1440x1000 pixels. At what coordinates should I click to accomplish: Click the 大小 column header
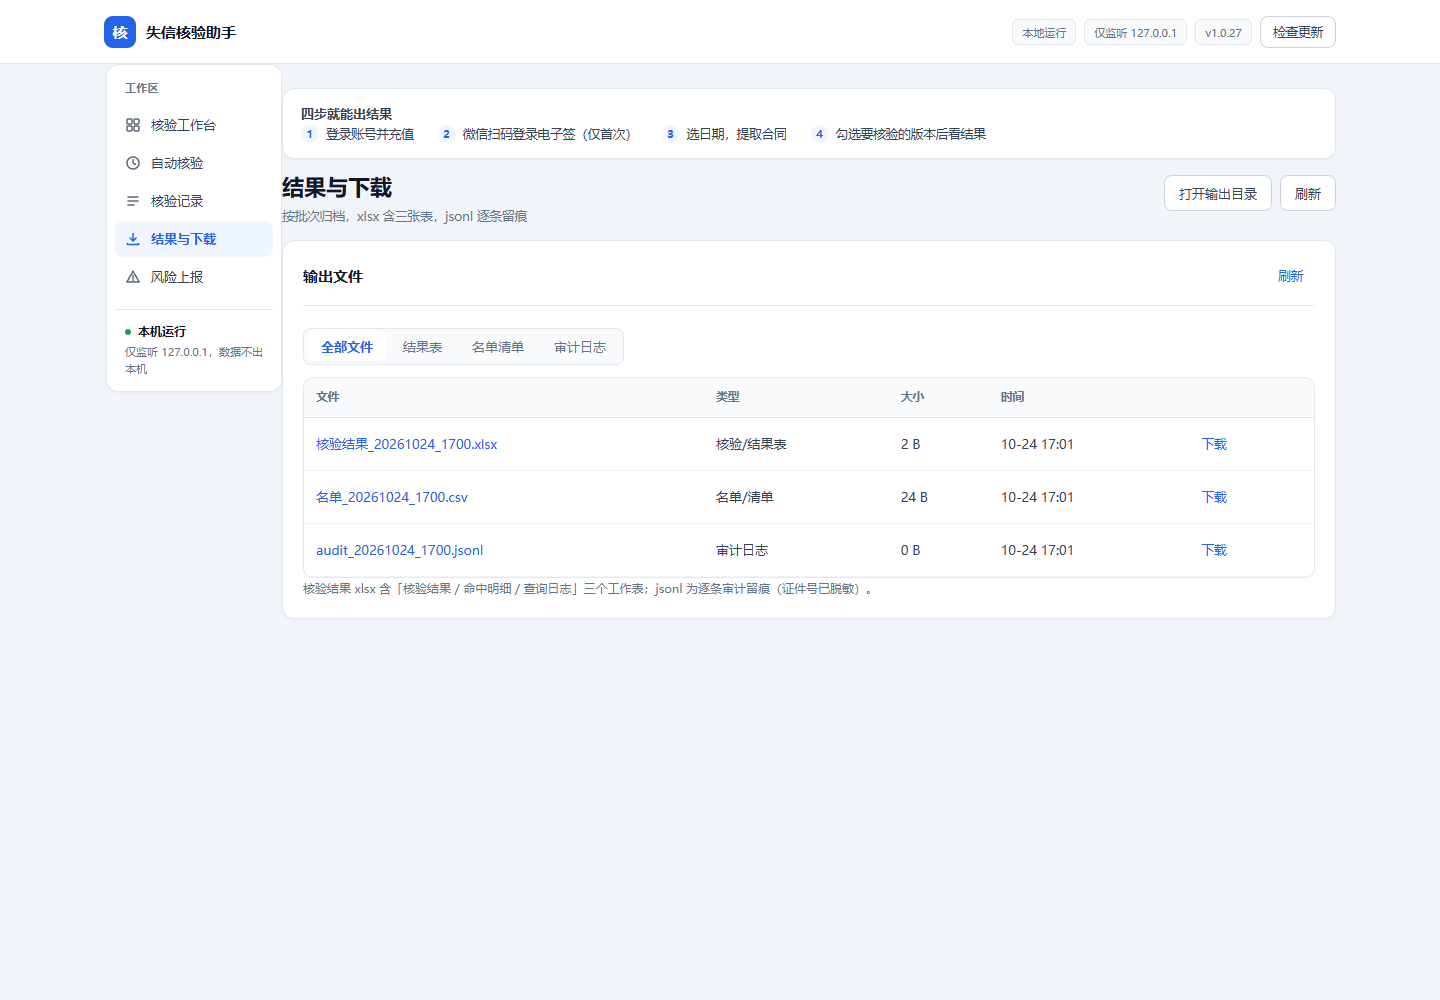click(x=912, y=397)
